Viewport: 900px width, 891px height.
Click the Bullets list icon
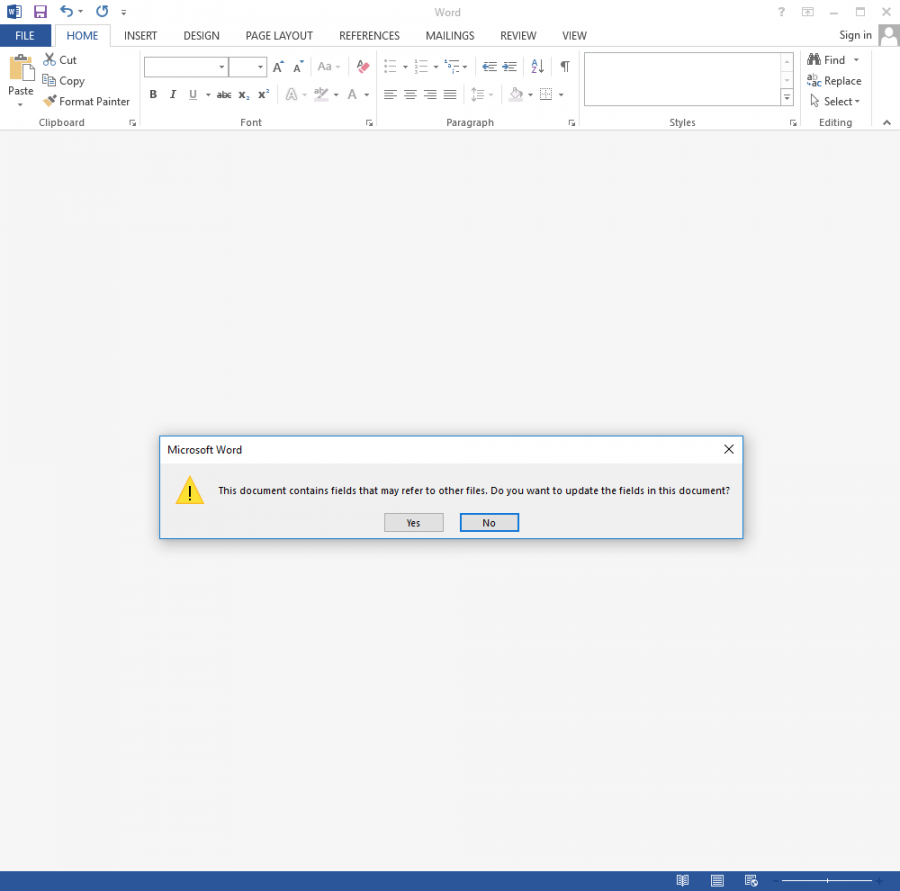390,67
